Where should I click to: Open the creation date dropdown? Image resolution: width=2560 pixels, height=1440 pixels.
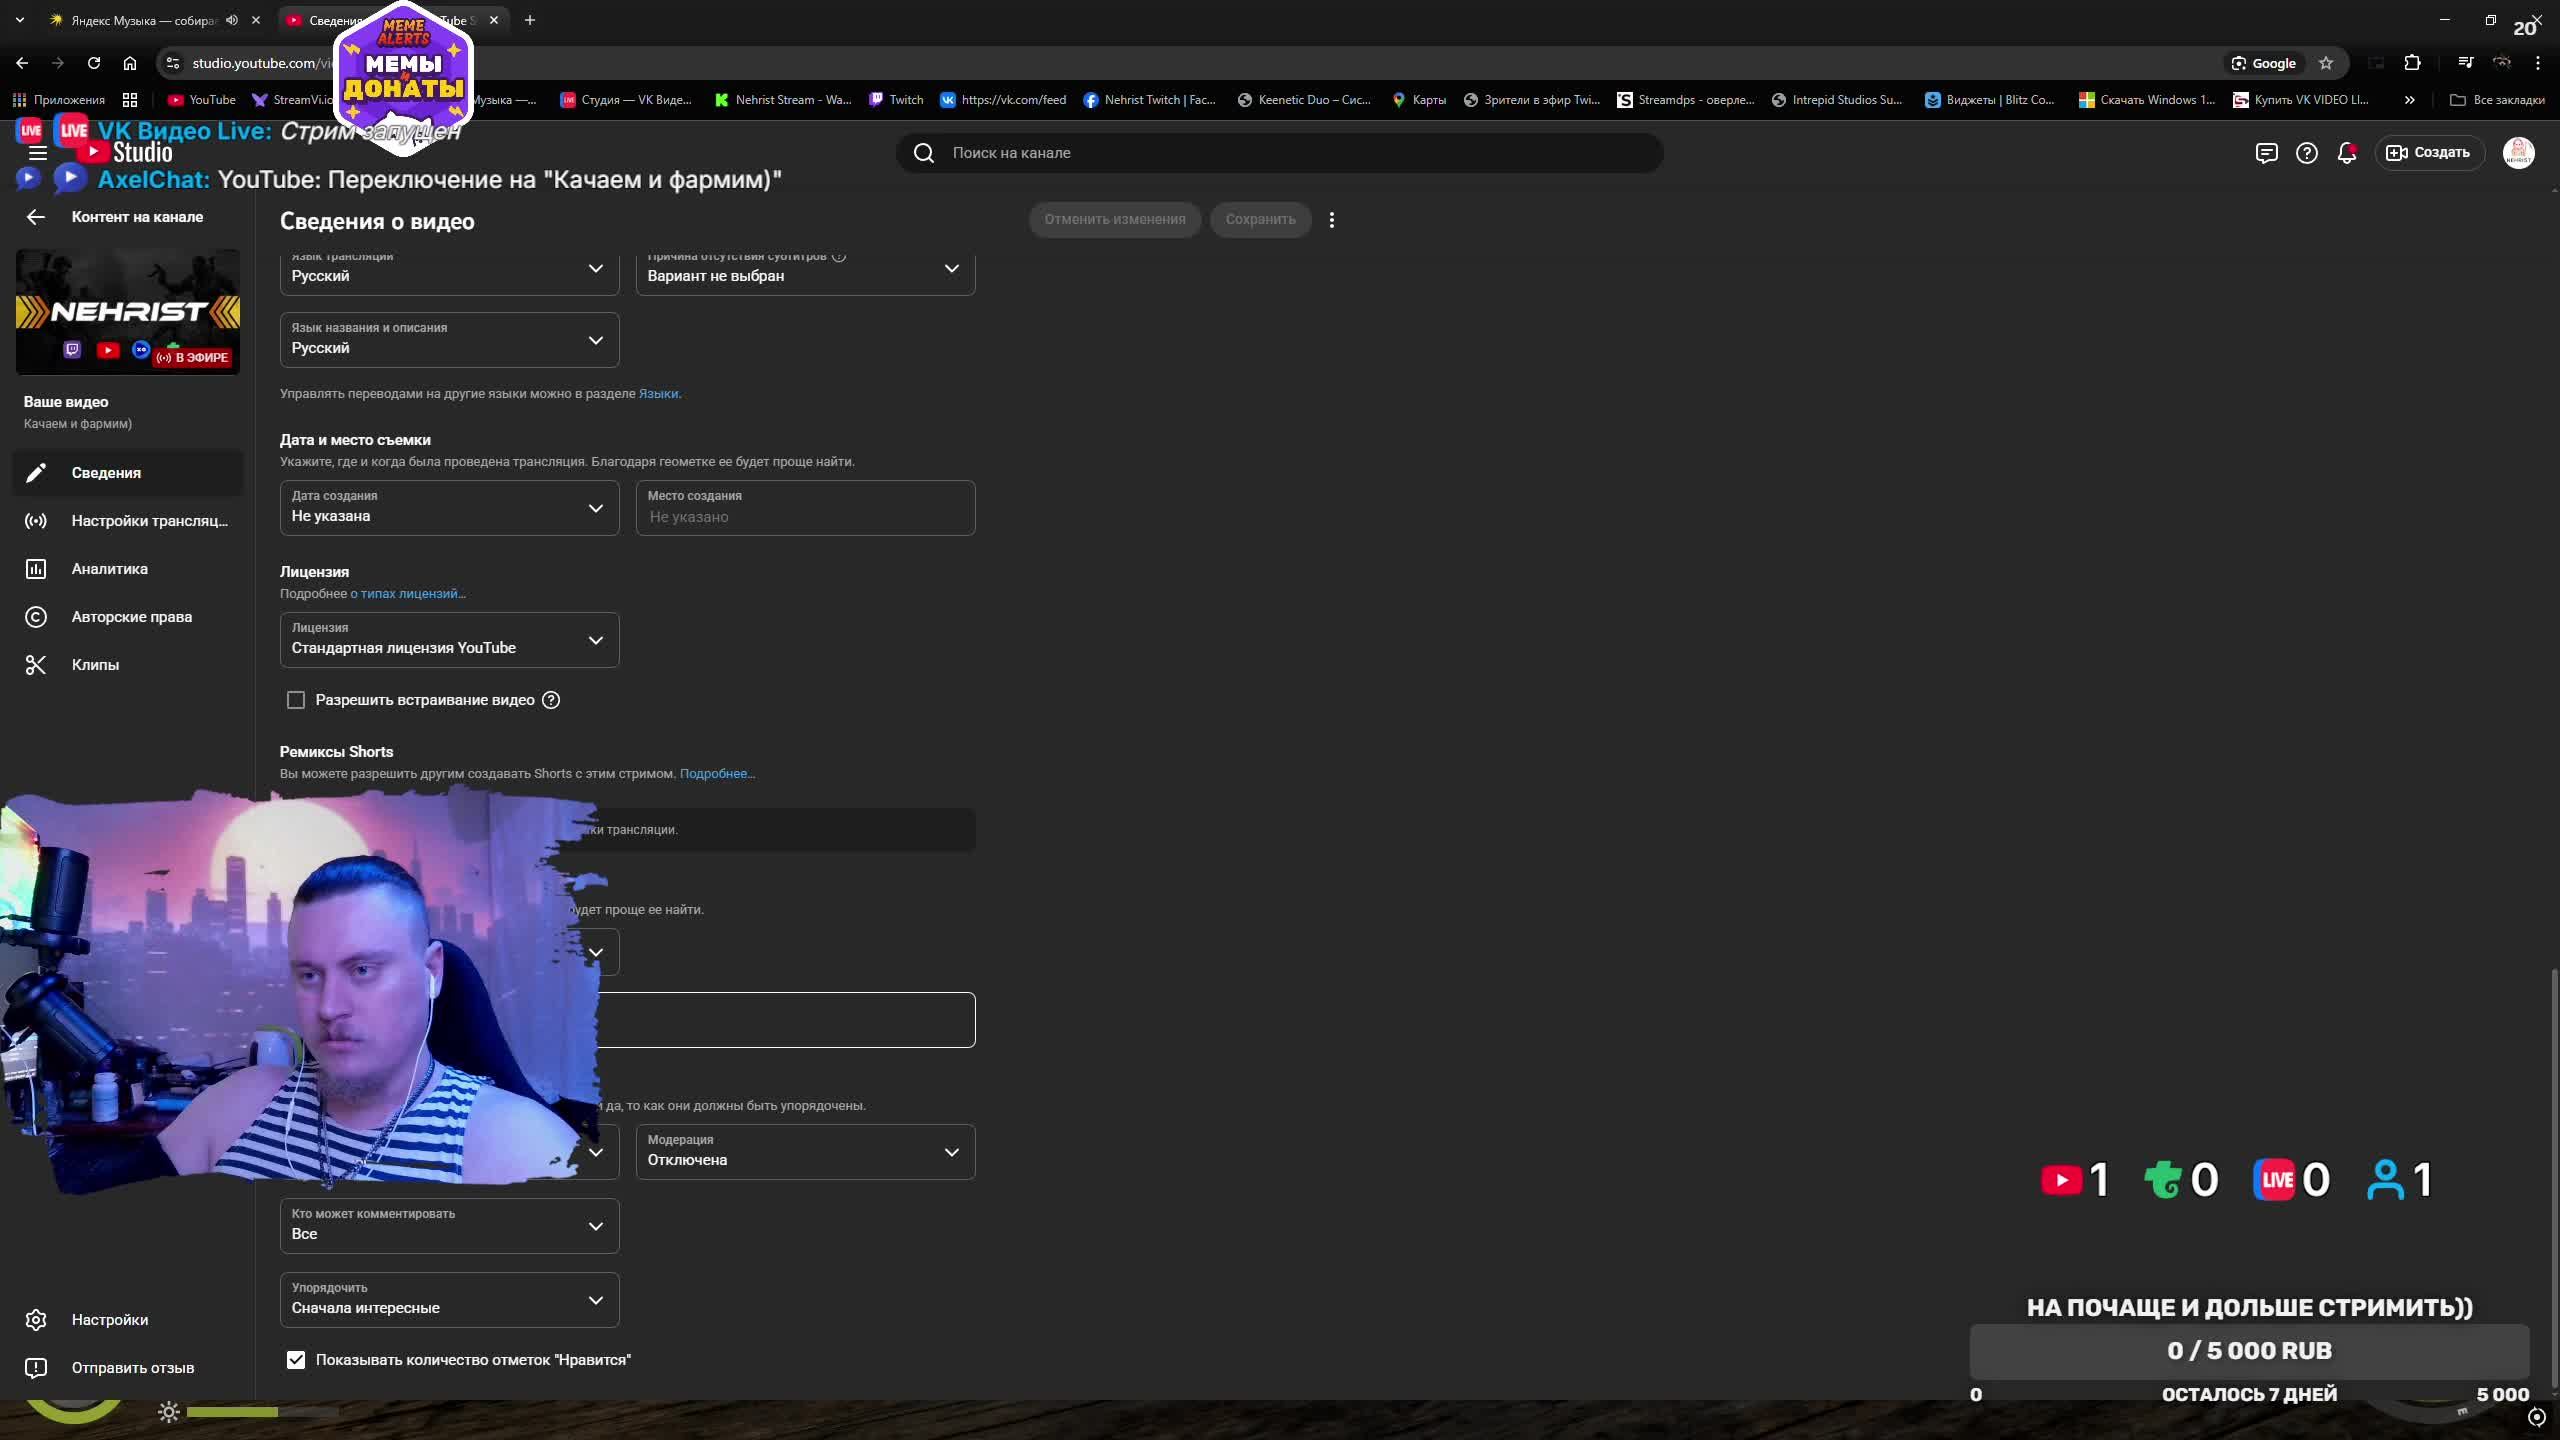tap(449, 508)
